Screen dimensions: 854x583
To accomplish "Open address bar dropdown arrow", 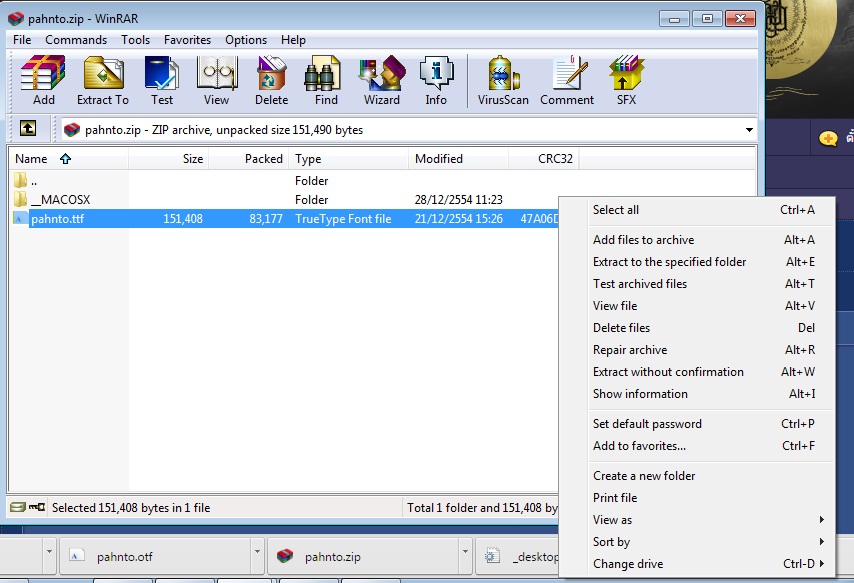I will 749,130.
